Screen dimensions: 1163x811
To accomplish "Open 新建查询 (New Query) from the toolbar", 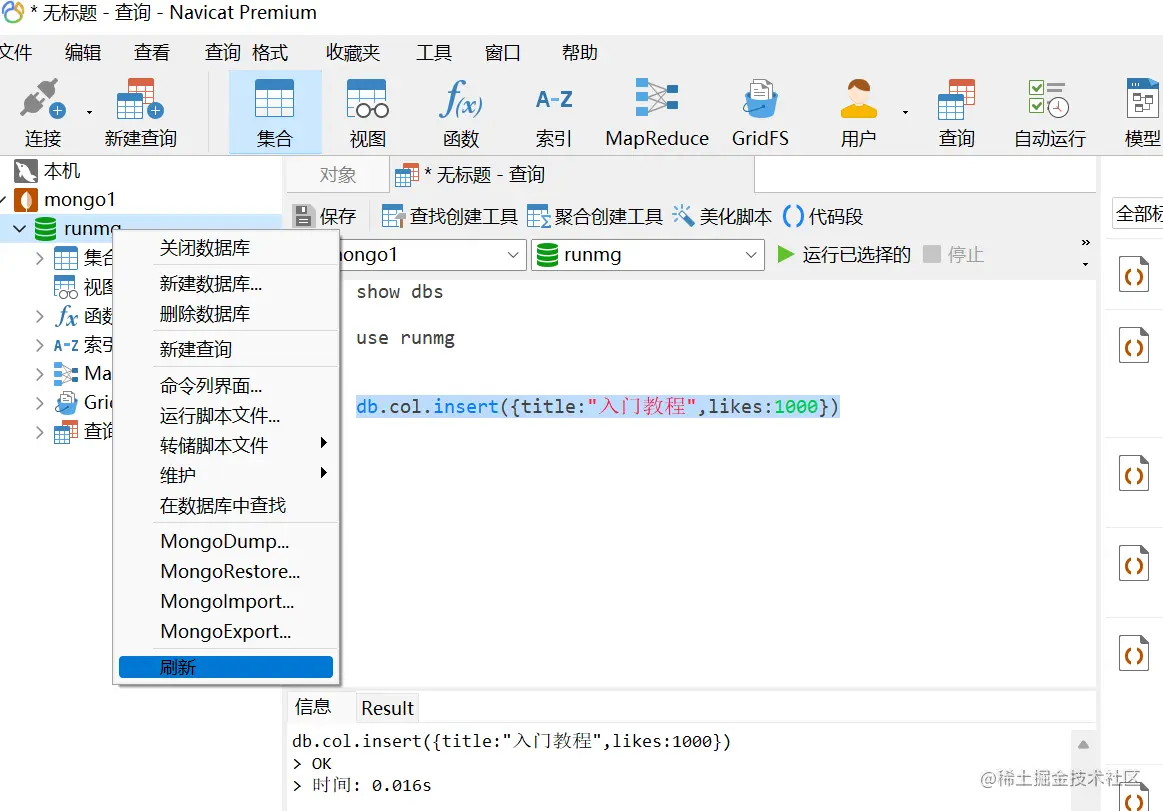I will click(x=140, y=112).
